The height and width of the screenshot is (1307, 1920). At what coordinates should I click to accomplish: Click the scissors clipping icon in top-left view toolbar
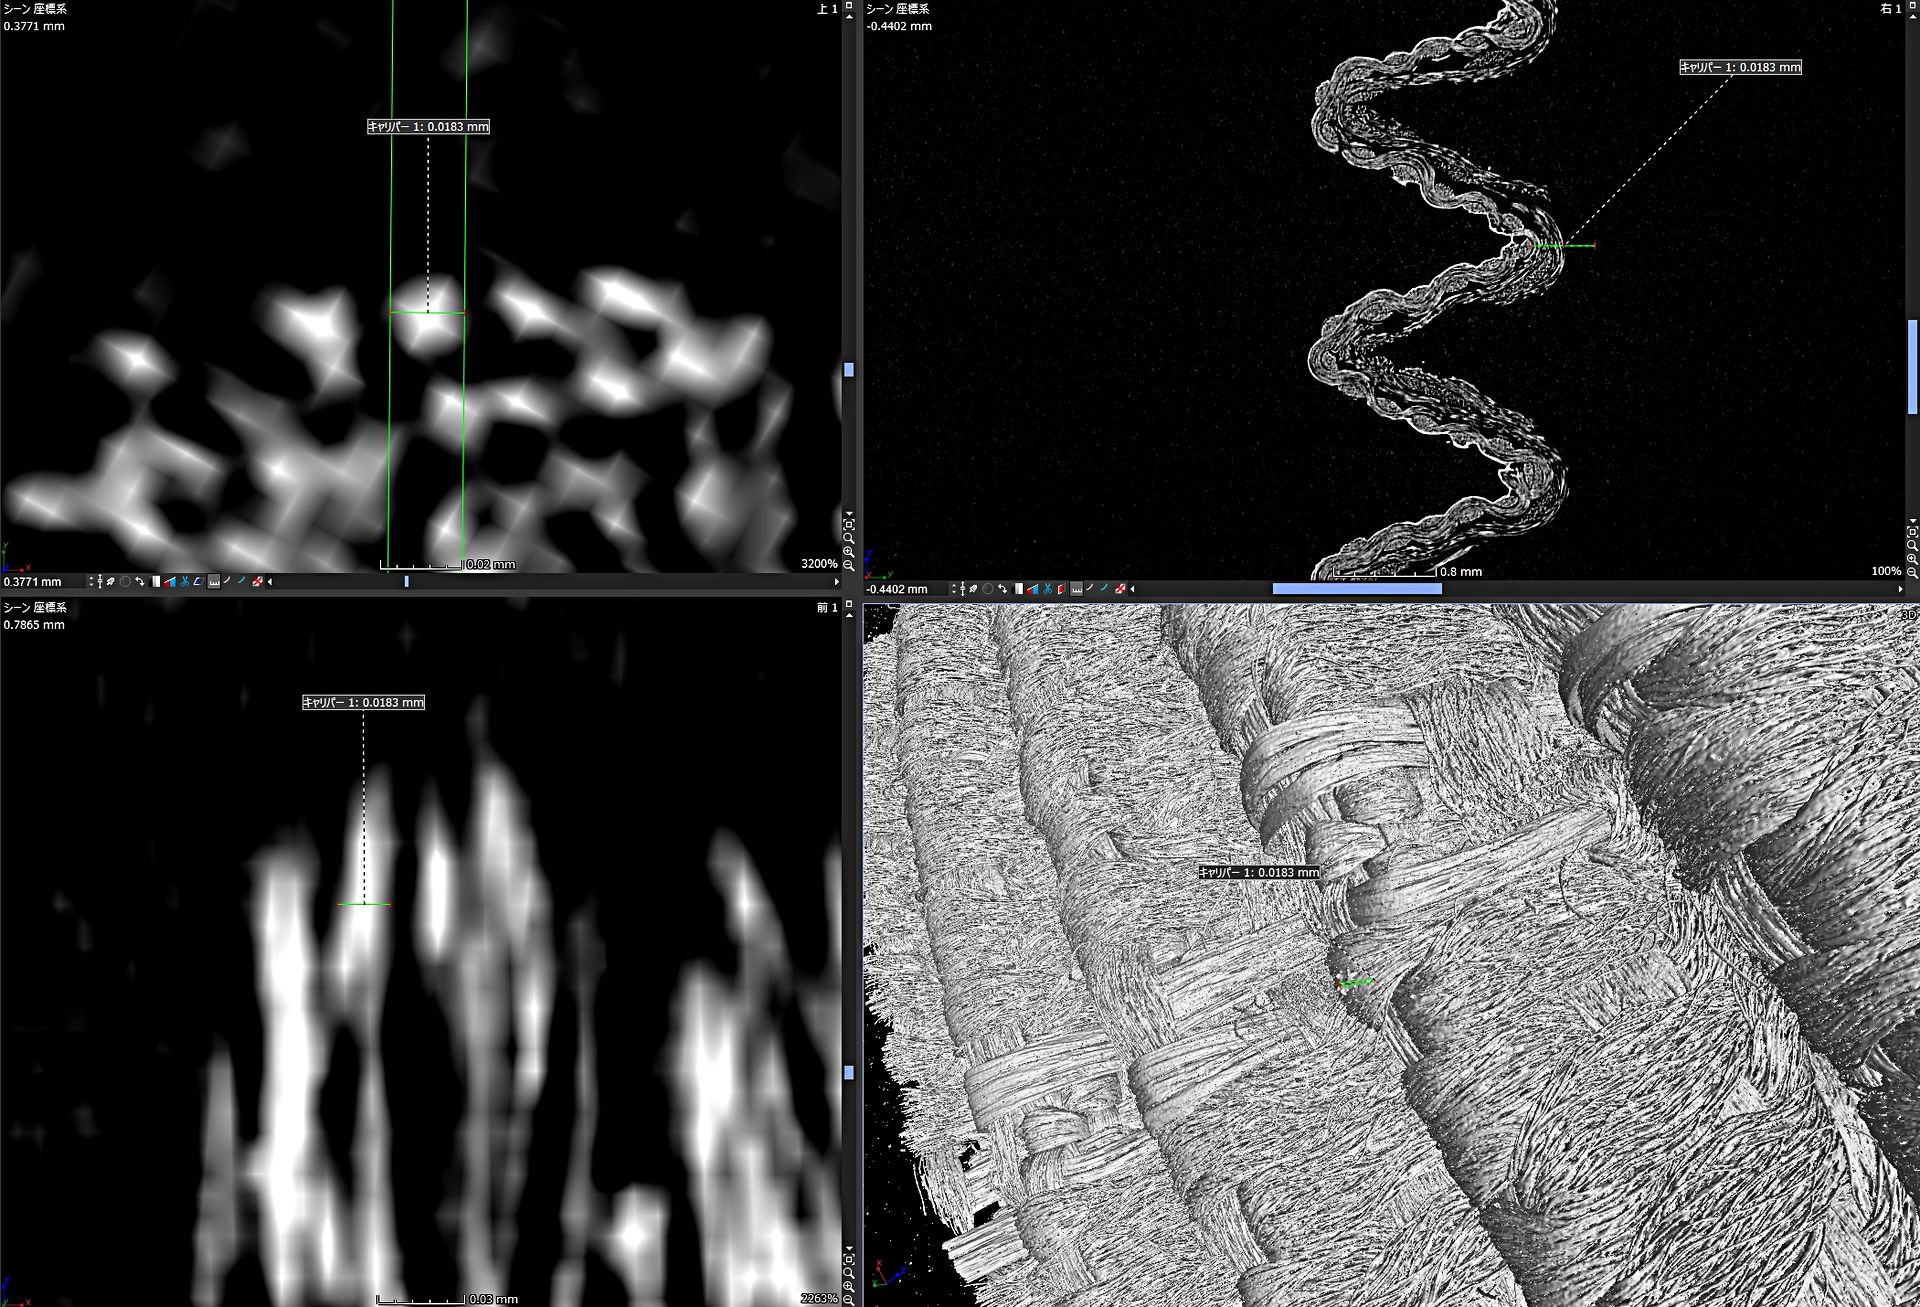click(185, 581)
